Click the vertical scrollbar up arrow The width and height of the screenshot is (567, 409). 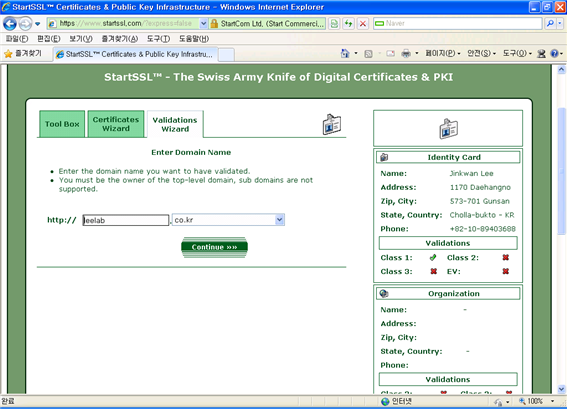tap(561, 69)
